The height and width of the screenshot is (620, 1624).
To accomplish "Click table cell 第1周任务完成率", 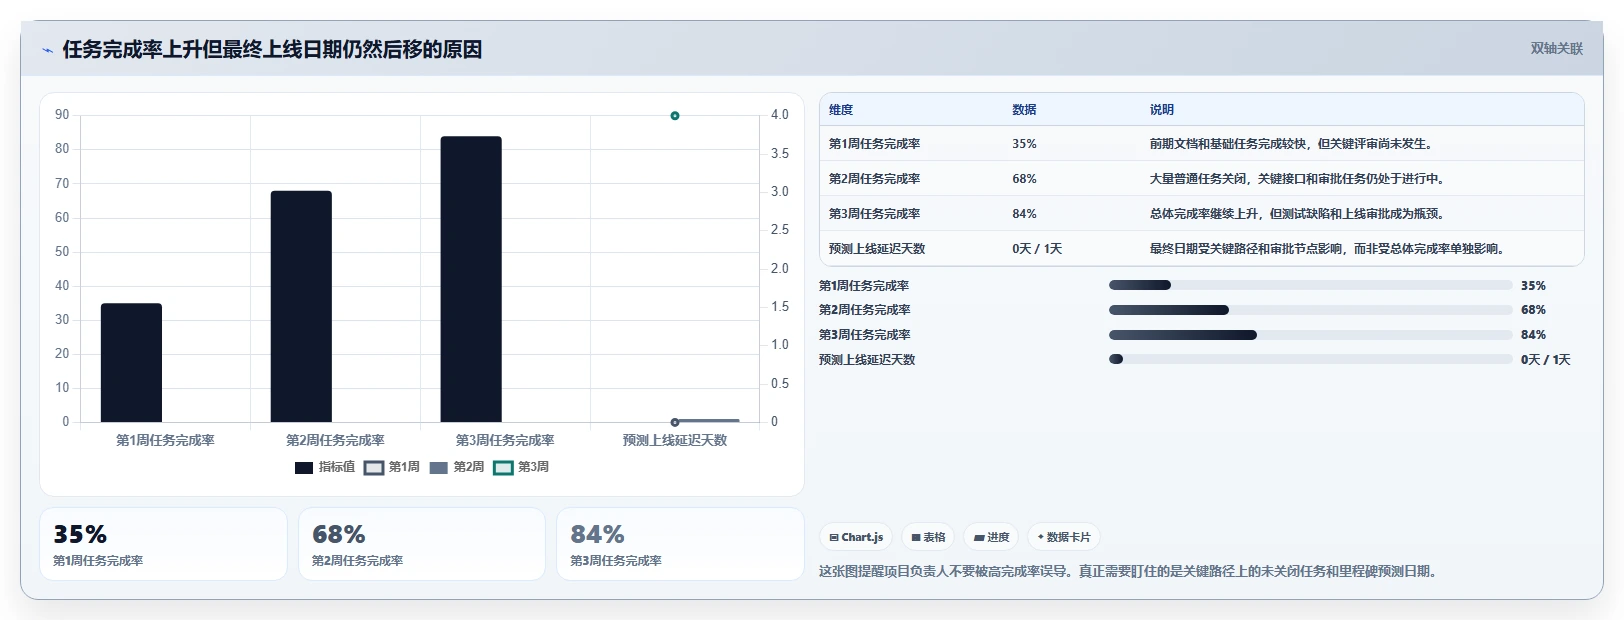I will pyautogui.click(x=875, y=144).
